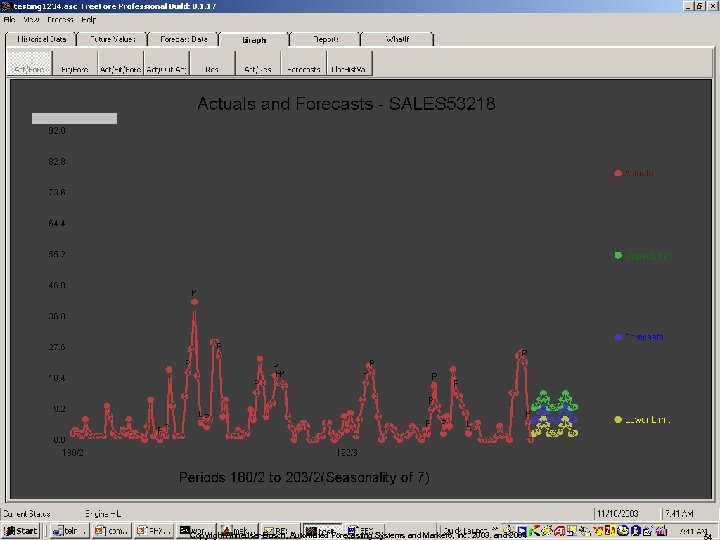Click the blue Forecasts legend marker
The height and width of the screenshot is (540, 720).
(x=618, y=337)
